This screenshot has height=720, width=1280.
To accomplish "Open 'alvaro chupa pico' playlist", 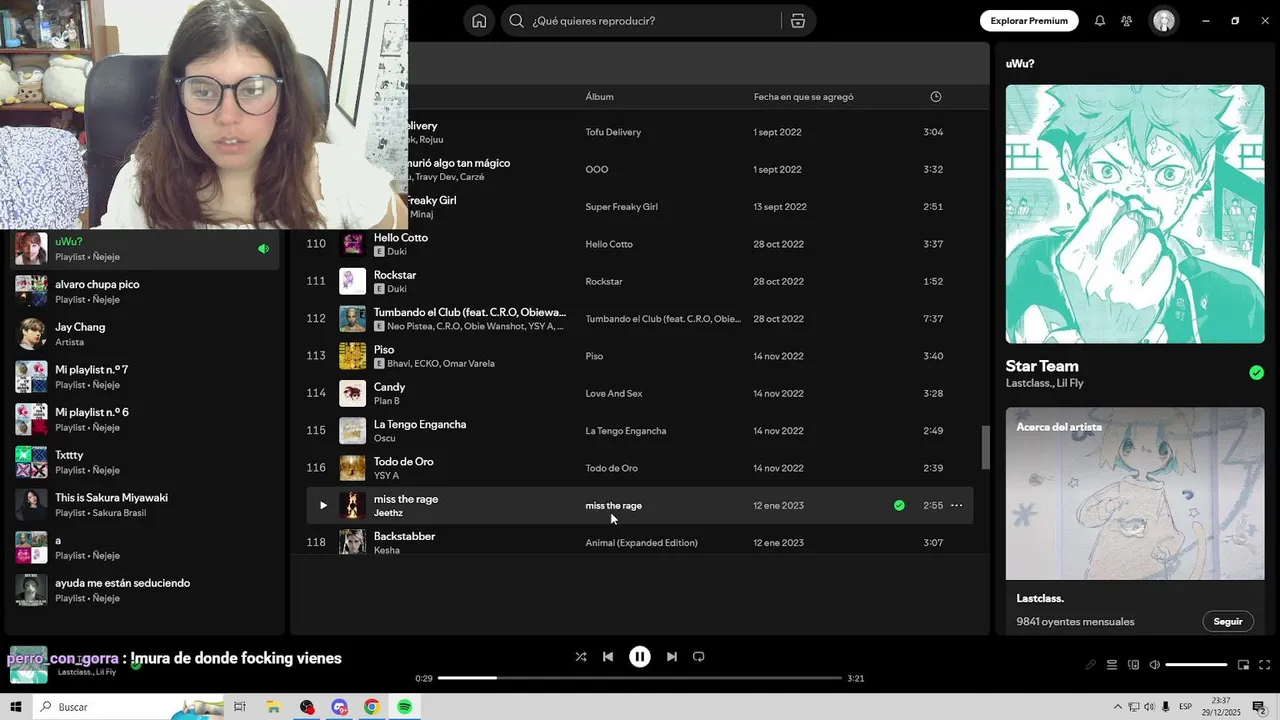I will 145,291.
